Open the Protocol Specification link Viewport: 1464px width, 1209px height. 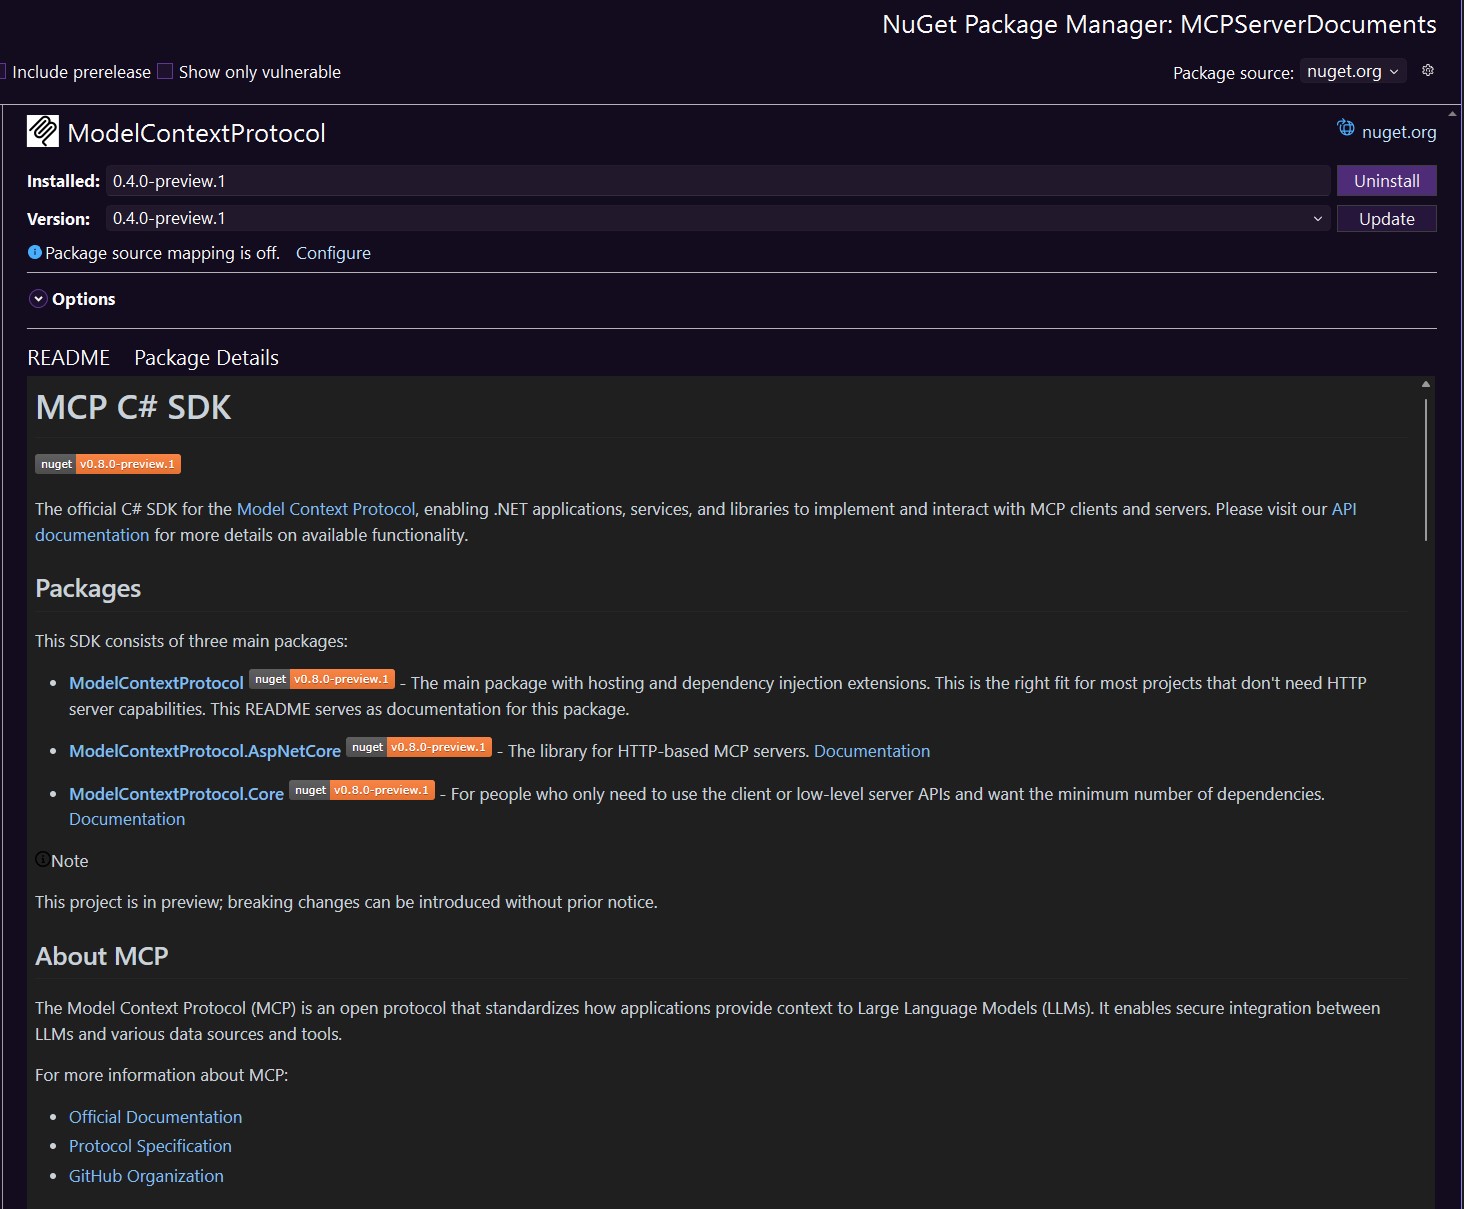[150, 1146]
